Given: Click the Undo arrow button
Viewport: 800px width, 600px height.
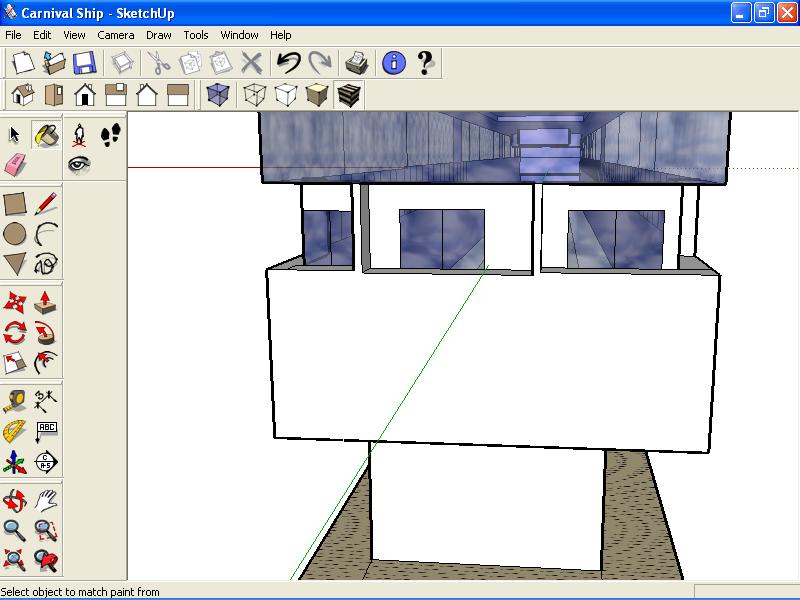Looking at the screenshot, I should 289,63.
